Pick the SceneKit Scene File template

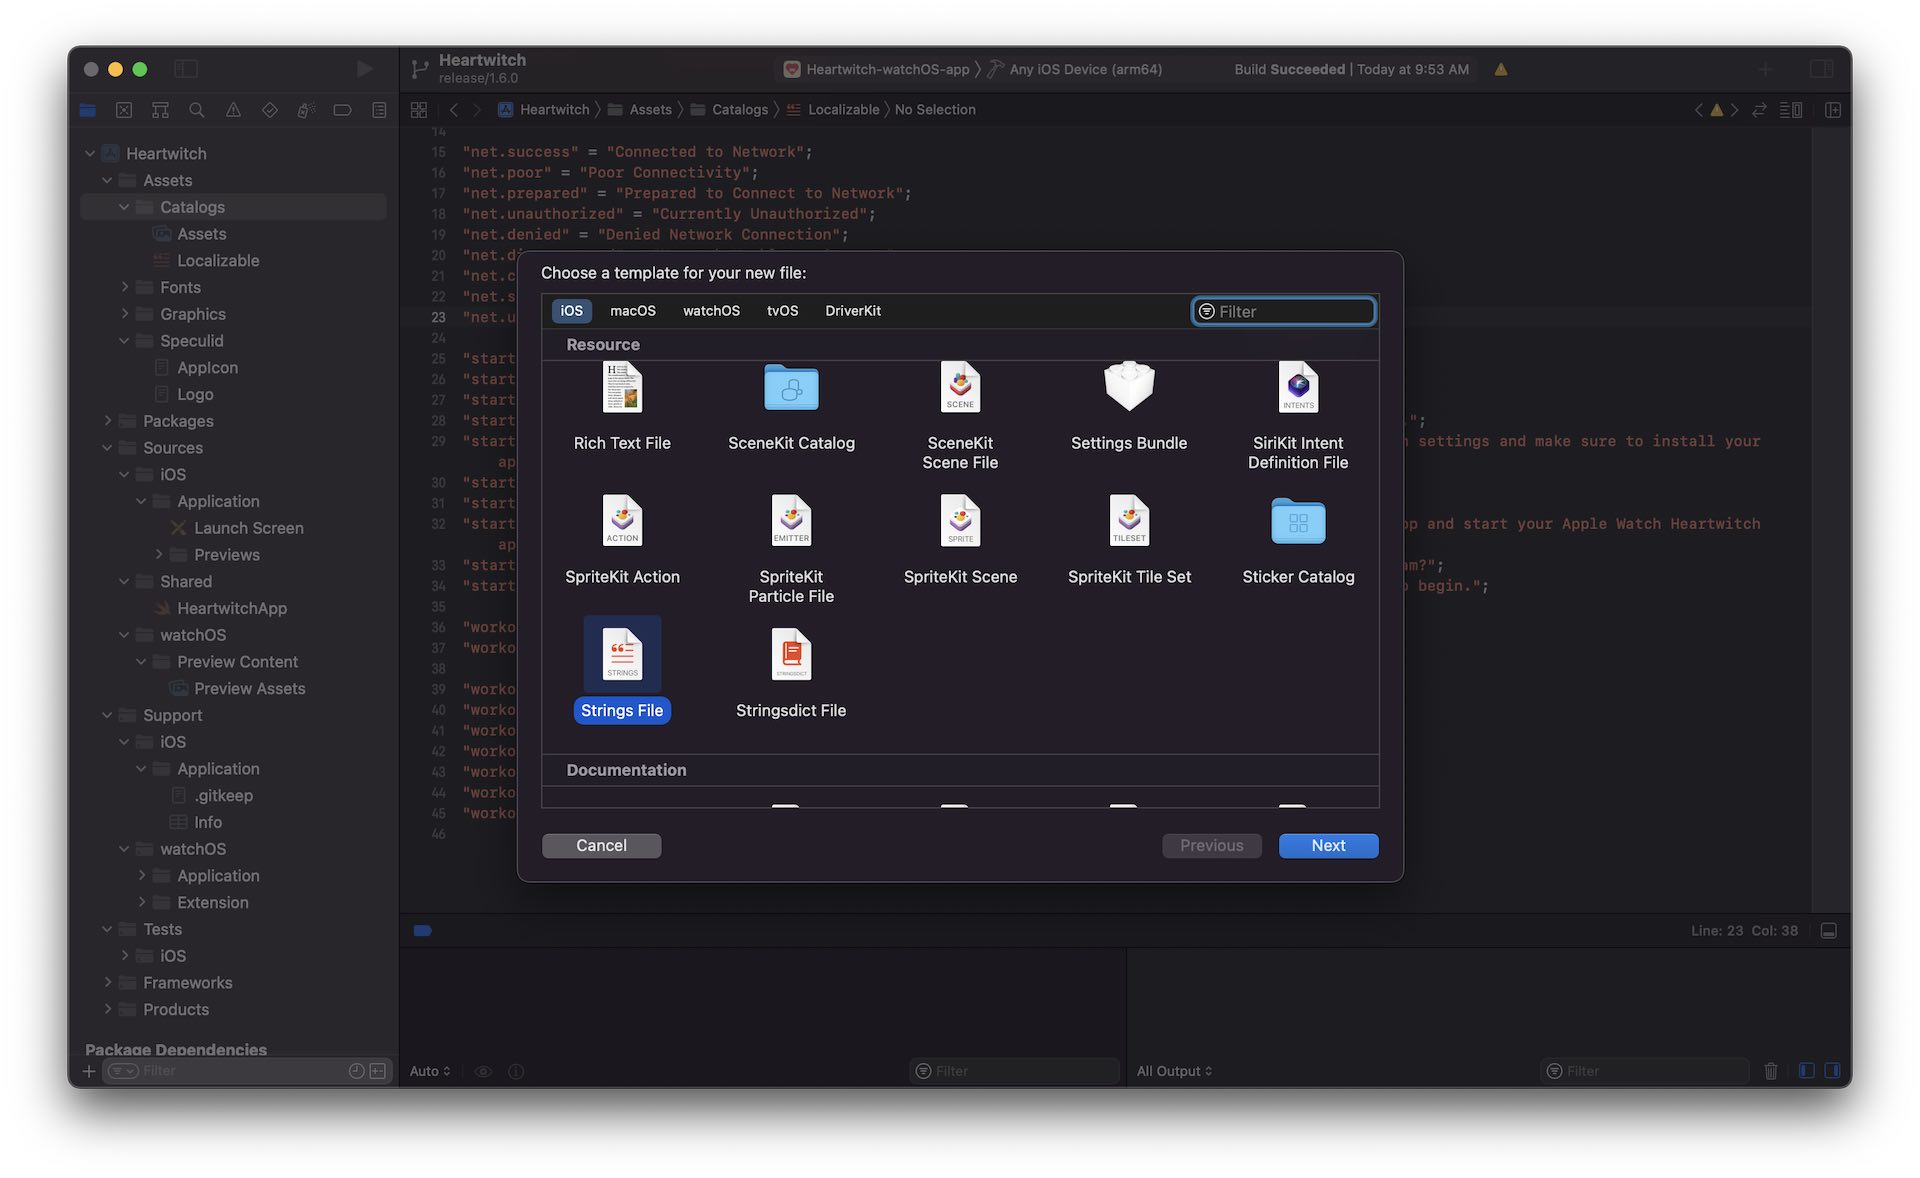point(960,416)
